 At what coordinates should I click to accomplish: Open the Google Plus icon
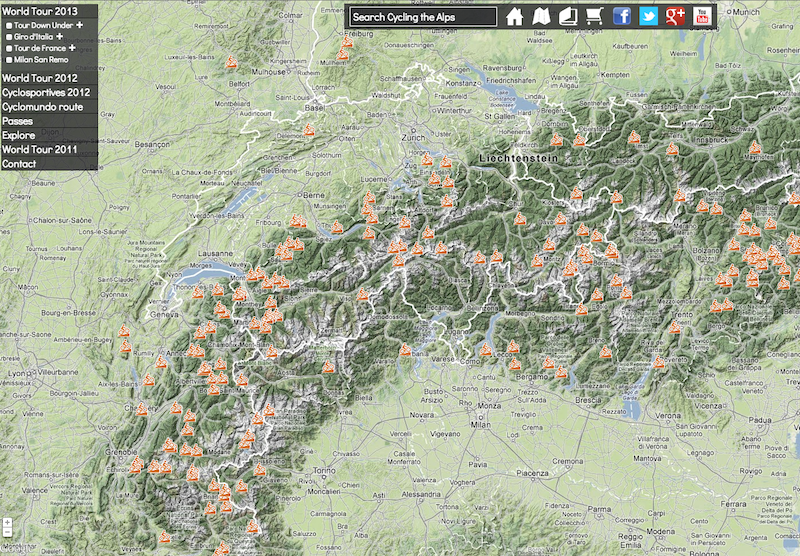pos(675,17)
